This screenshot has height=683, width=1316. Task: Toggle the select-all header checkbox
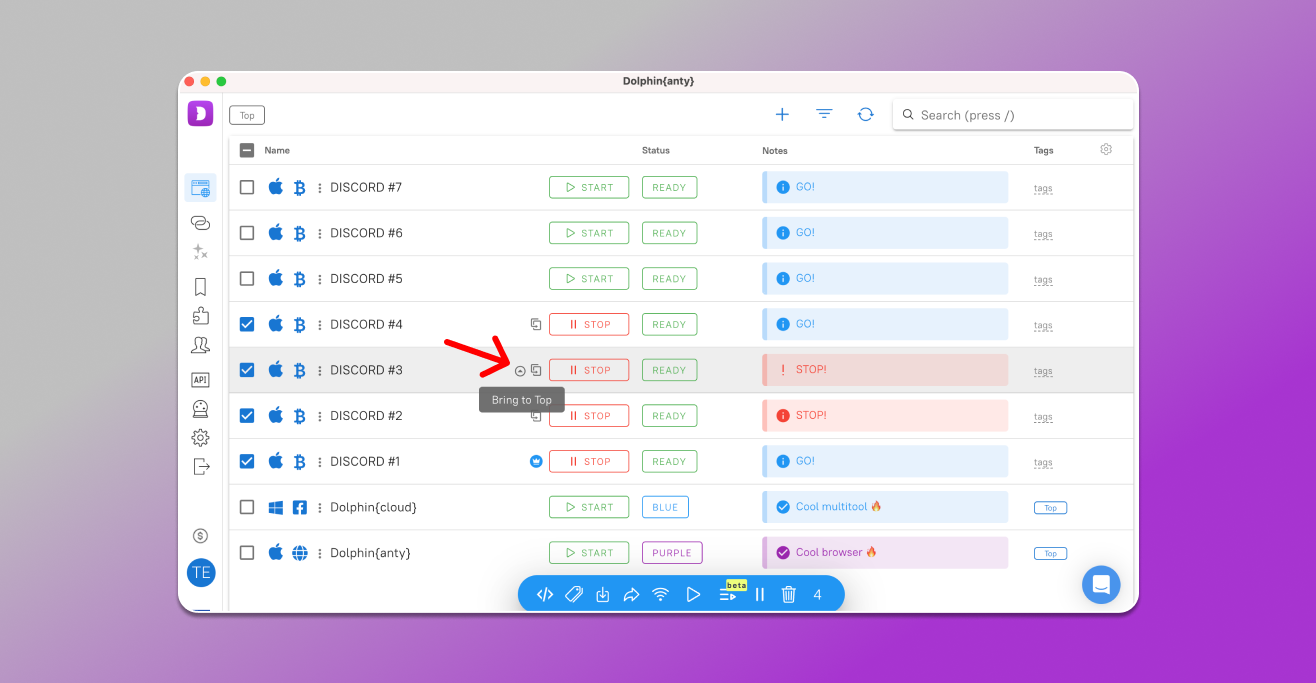click(247, 150)
